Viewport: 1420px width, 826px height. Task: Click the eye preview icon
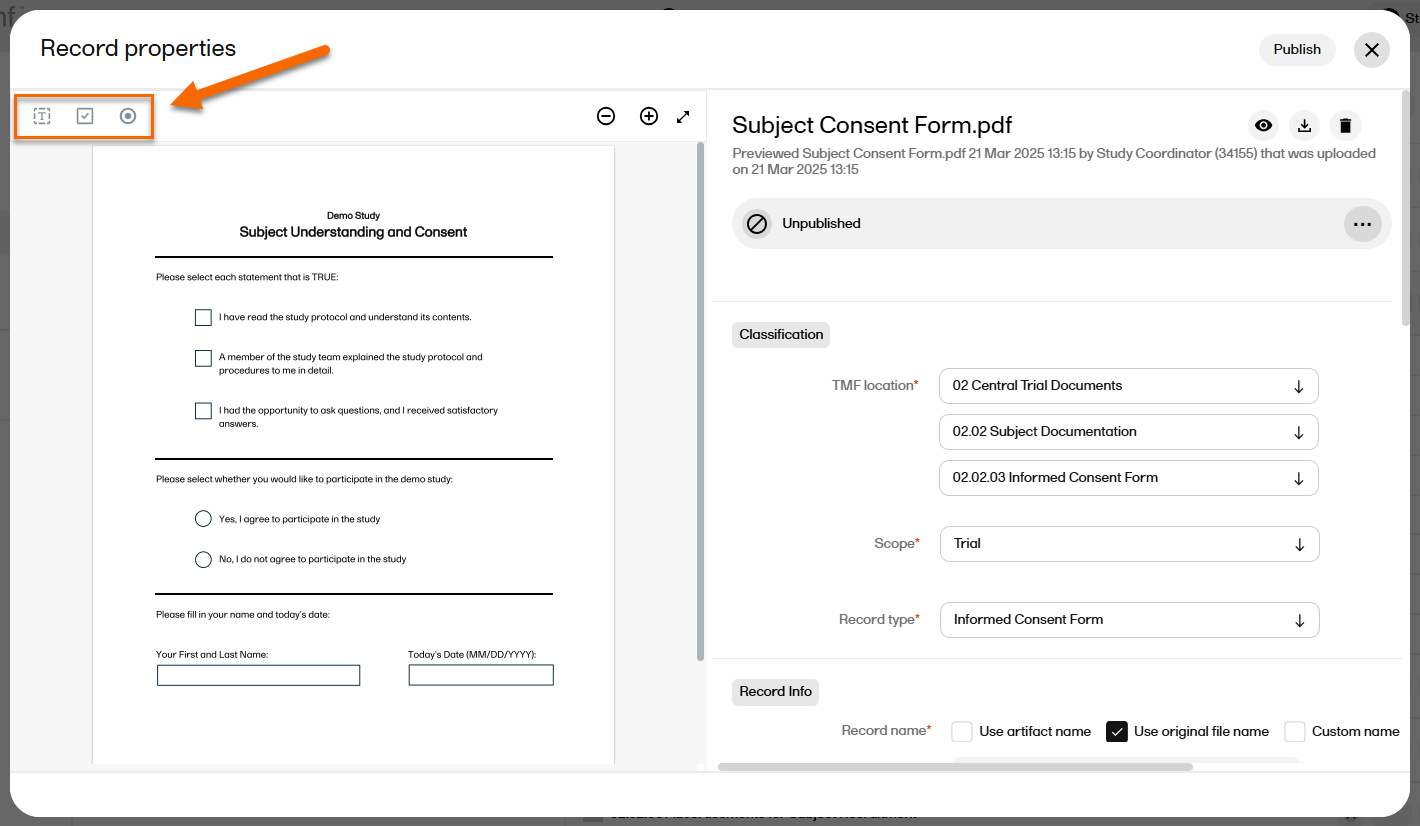1264,125
